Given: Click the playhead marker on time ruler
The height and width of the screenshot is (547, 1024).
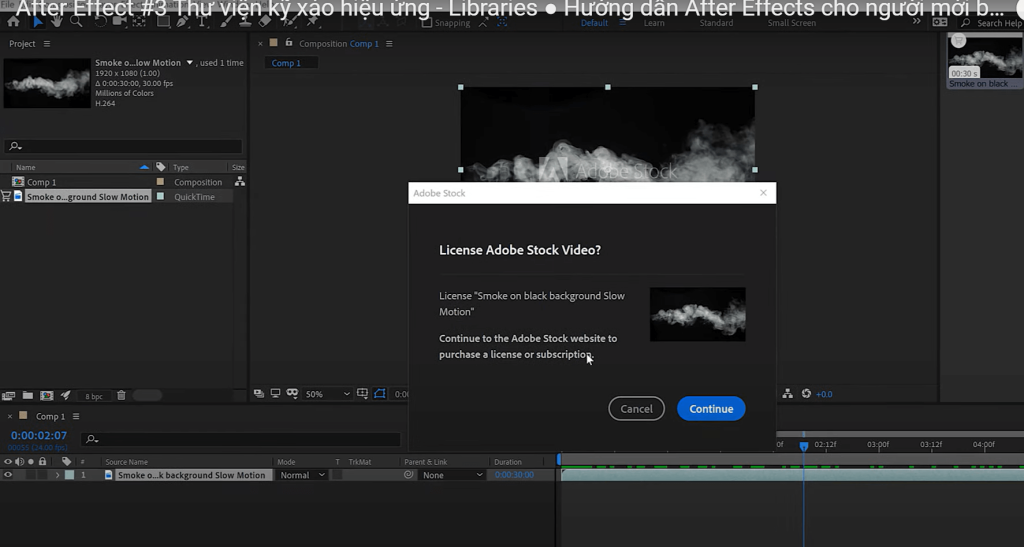Looking at the screenshot, I should [x=803, y=446].
